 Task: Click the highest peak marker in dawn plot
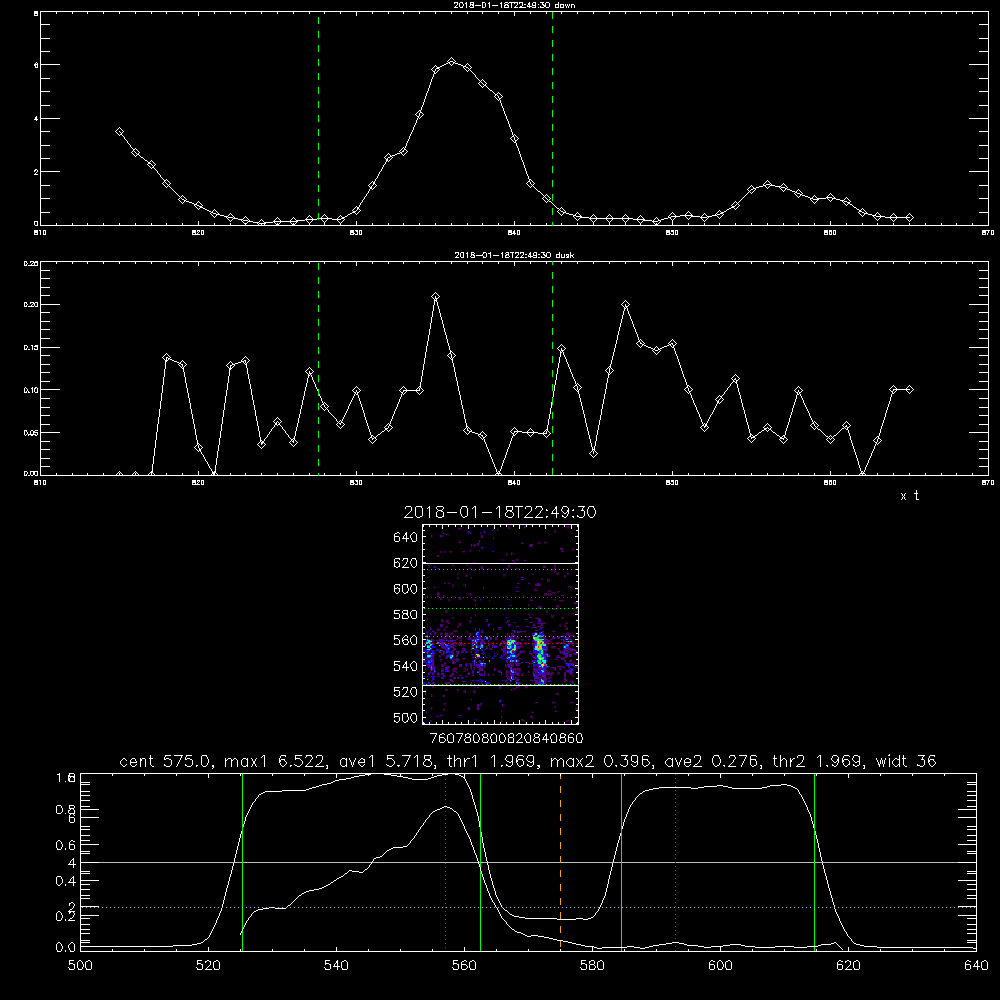coord(452,62)
